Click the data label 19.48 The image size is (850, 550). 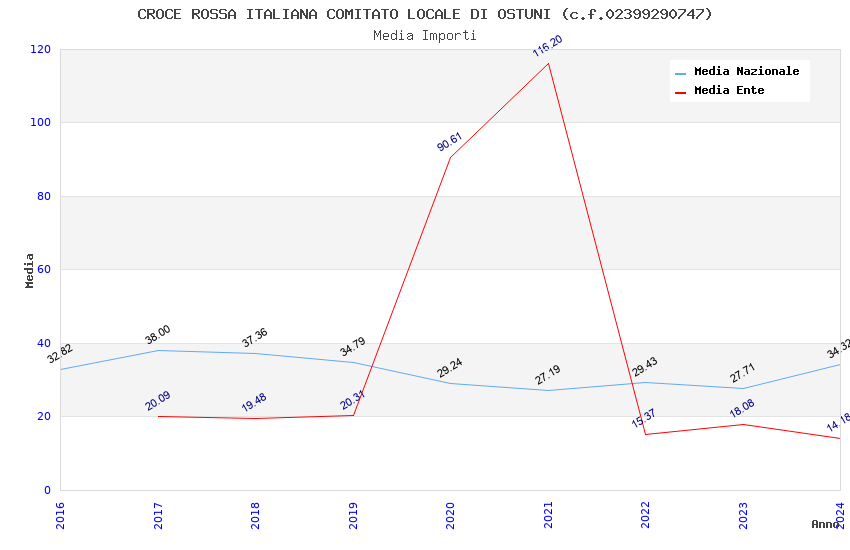click(254, 403)
